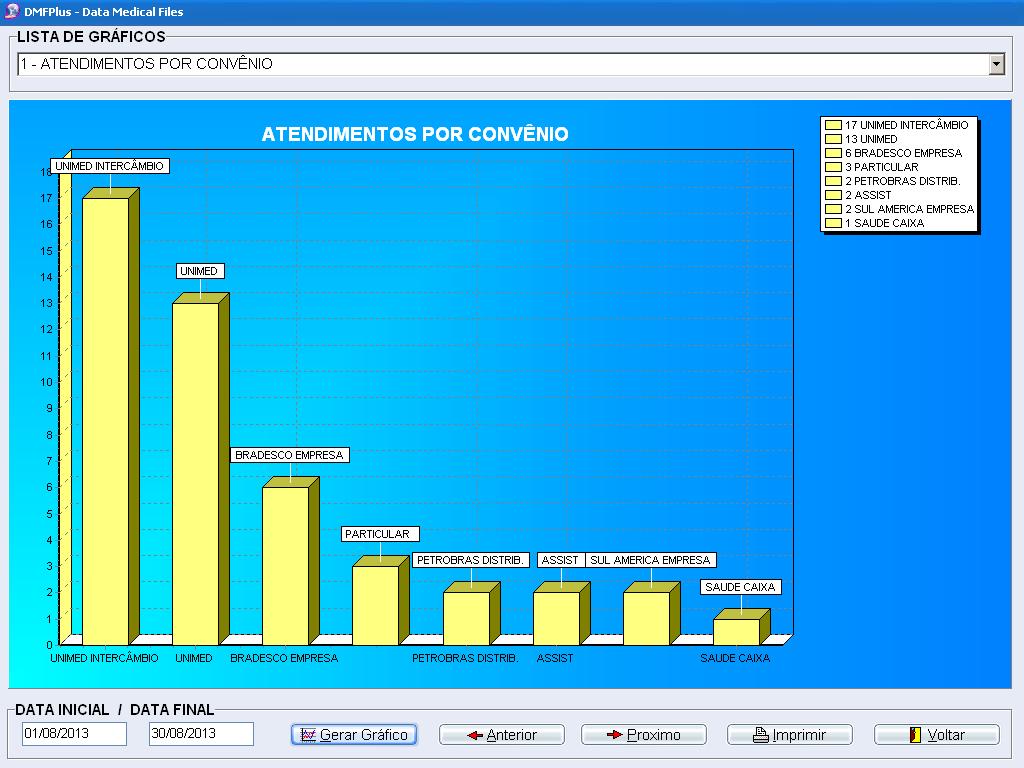Click the exit door icon on Voltar
The image size is (1024, 768).
click(916, 735)
